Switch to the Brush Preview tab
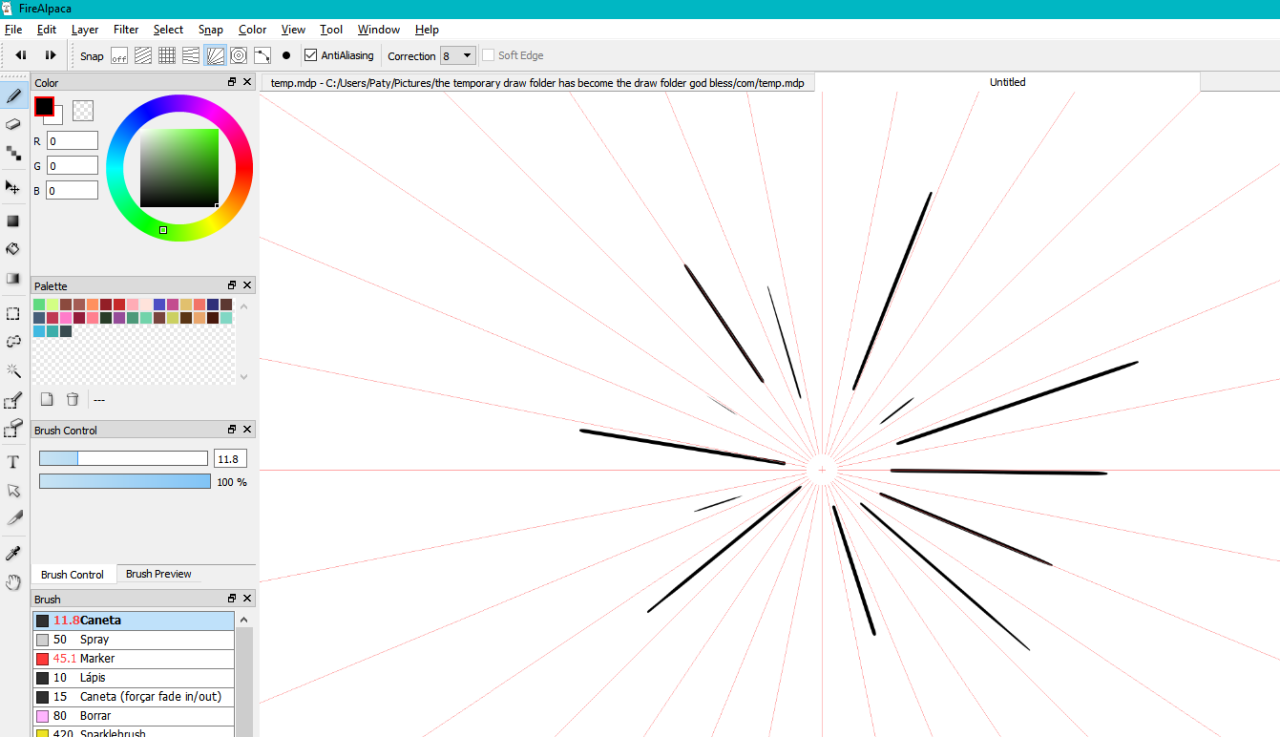 159,574
